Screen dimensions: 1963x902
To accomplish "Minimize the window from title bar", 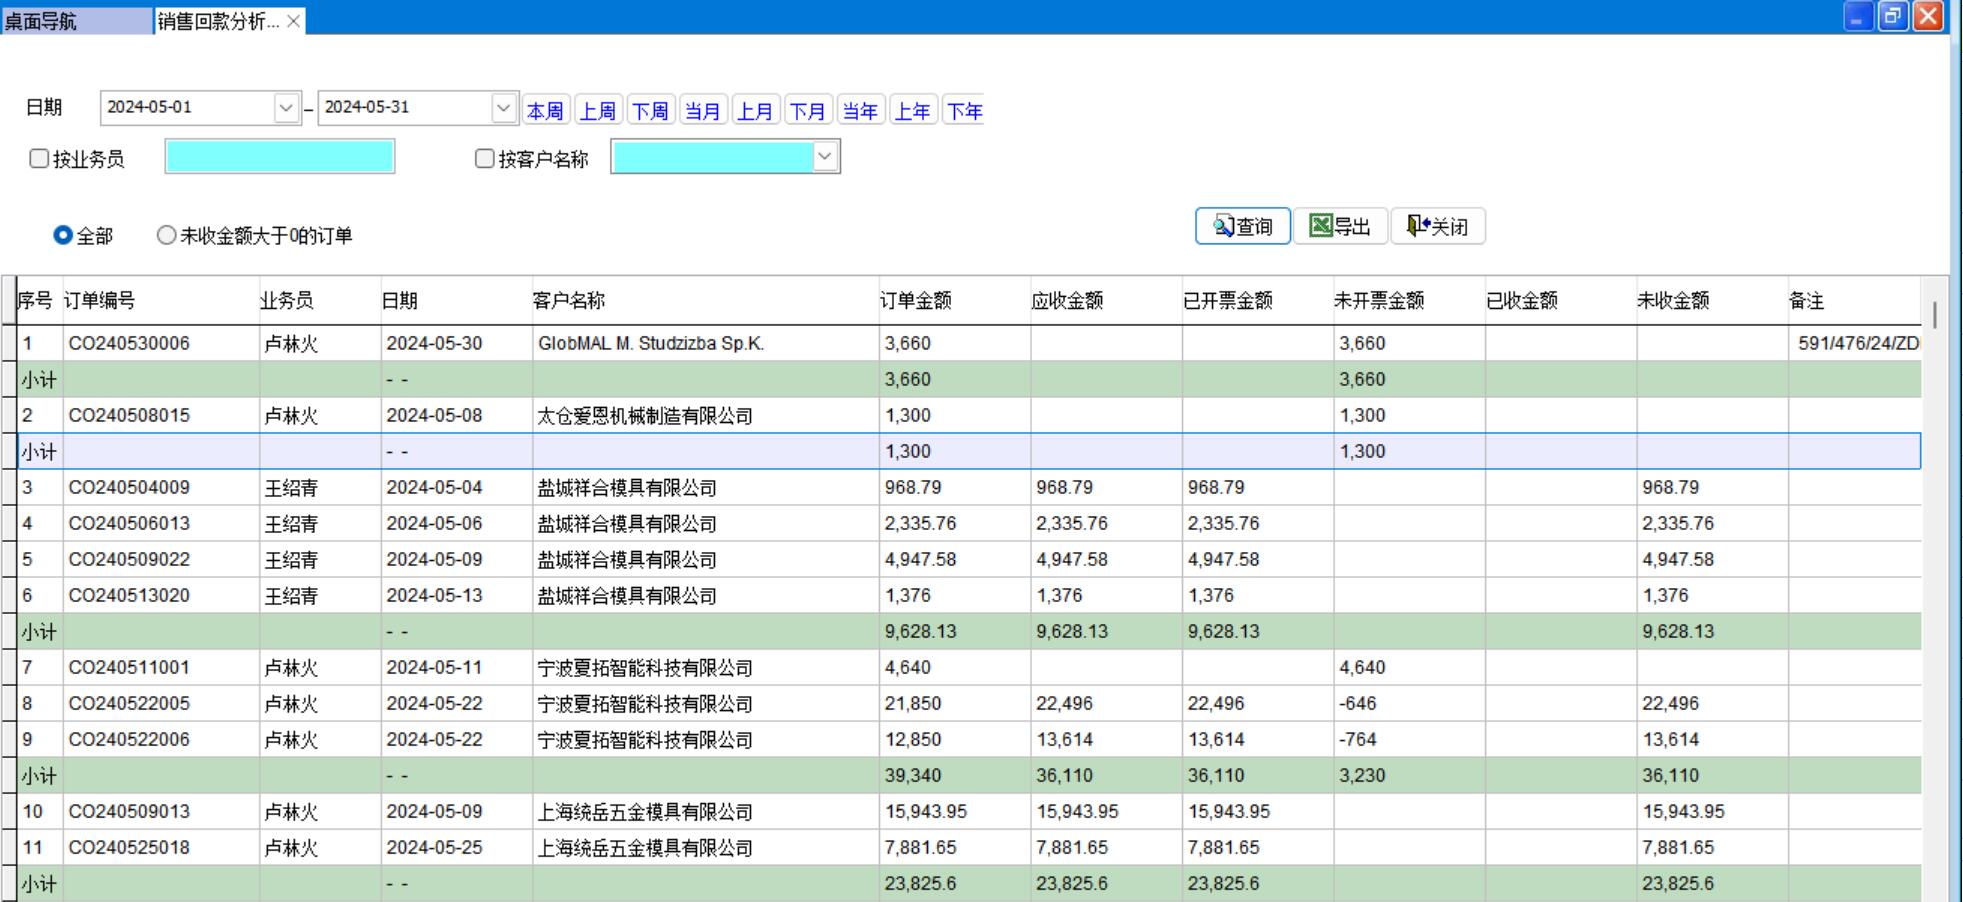I will coord(1858,17).
